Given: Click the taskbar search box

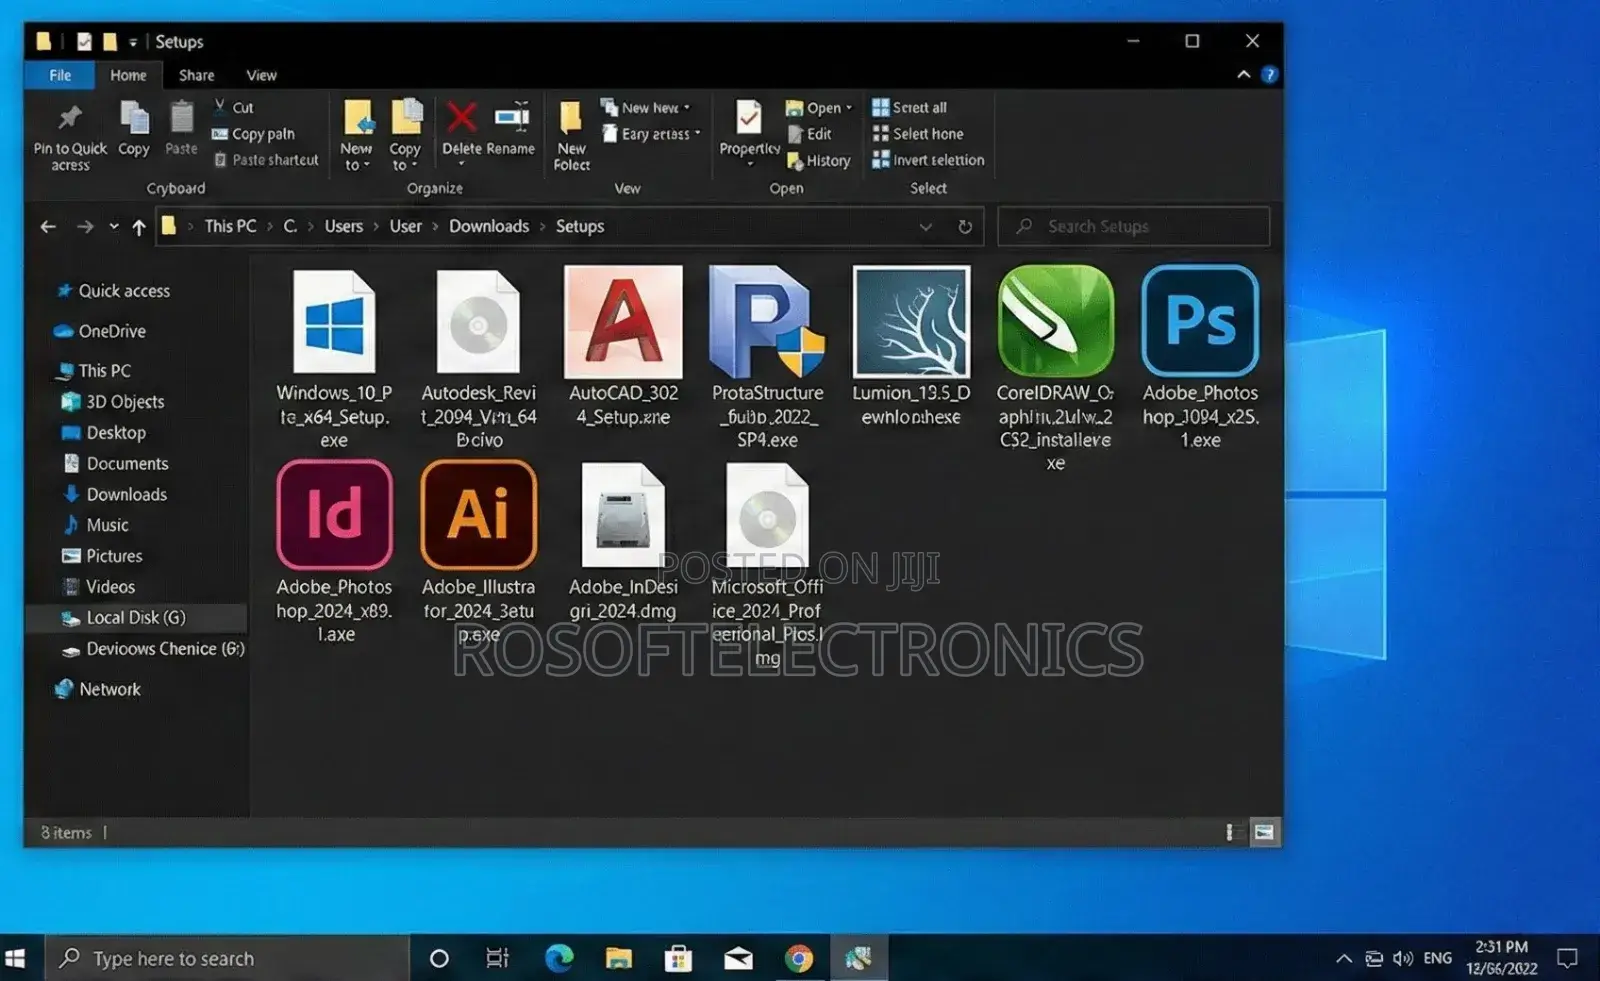Looking at the screenshot, I should click(x=227, y=958).
